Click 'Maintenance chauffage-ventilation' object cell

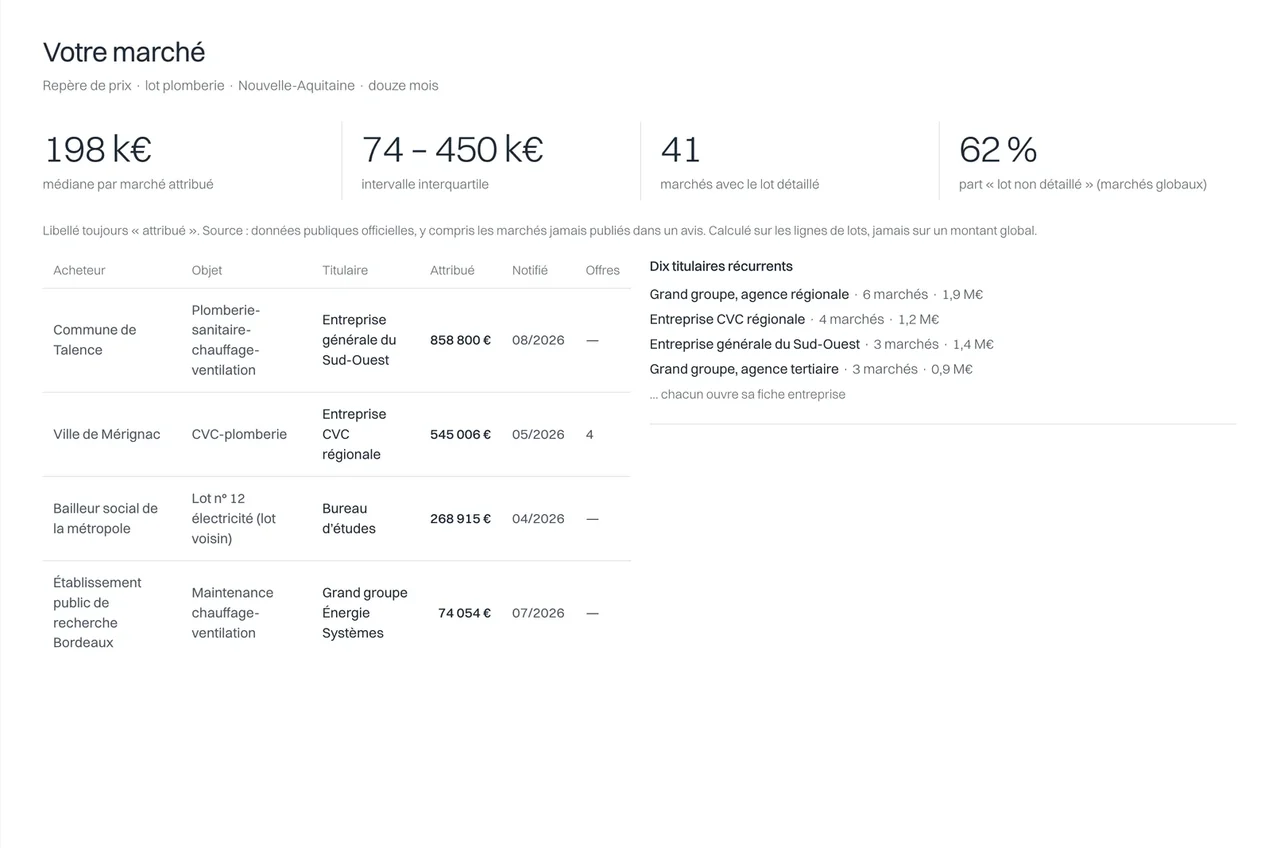pyautogui.click(x=233, y=612)
